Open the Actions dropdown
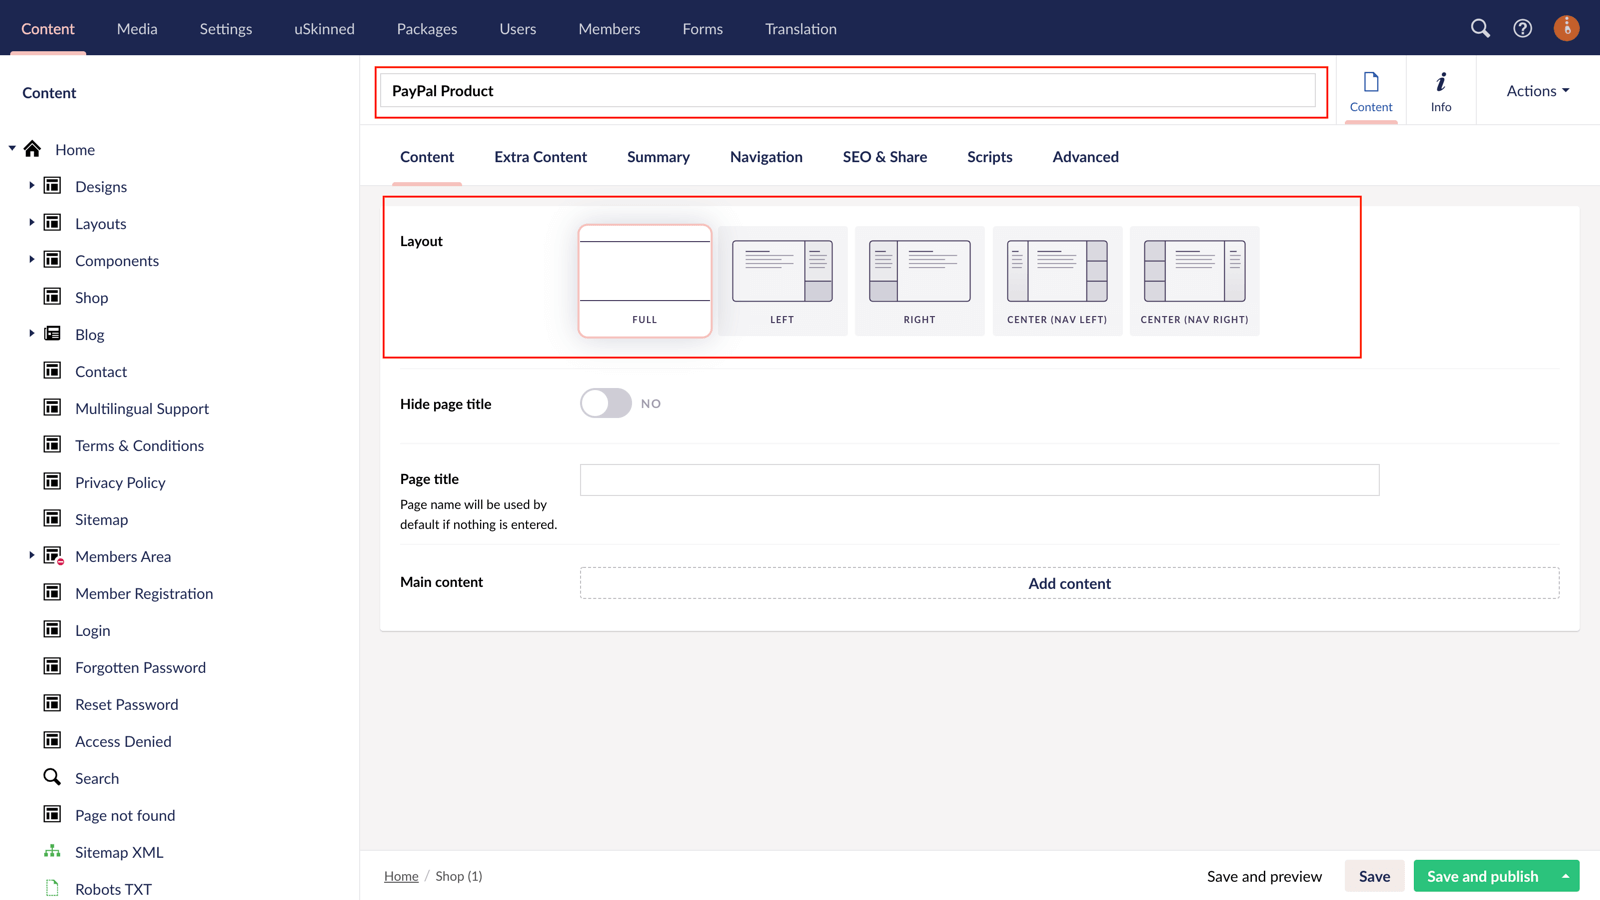The width and height of the screenshot is (1600, 900). pos(1535,90)
